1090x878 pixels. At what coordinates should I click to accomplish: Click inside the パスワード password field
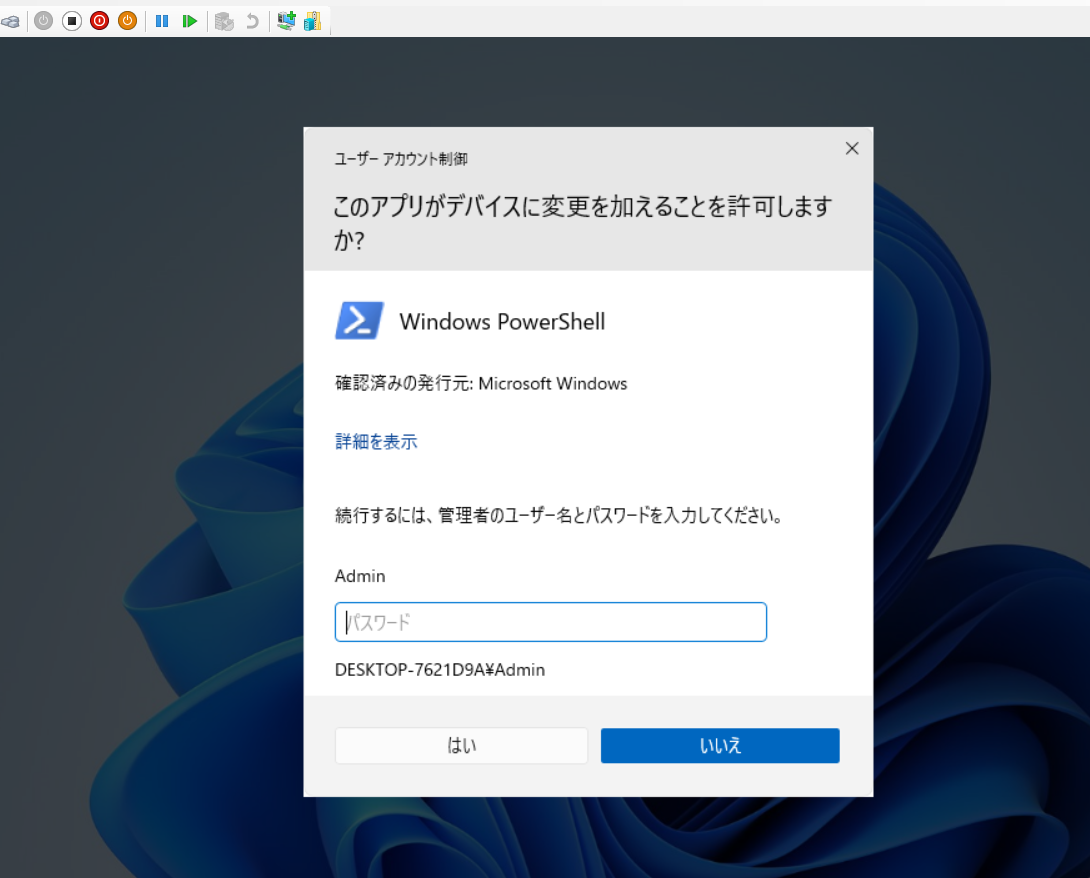click(x=550, y=621)
